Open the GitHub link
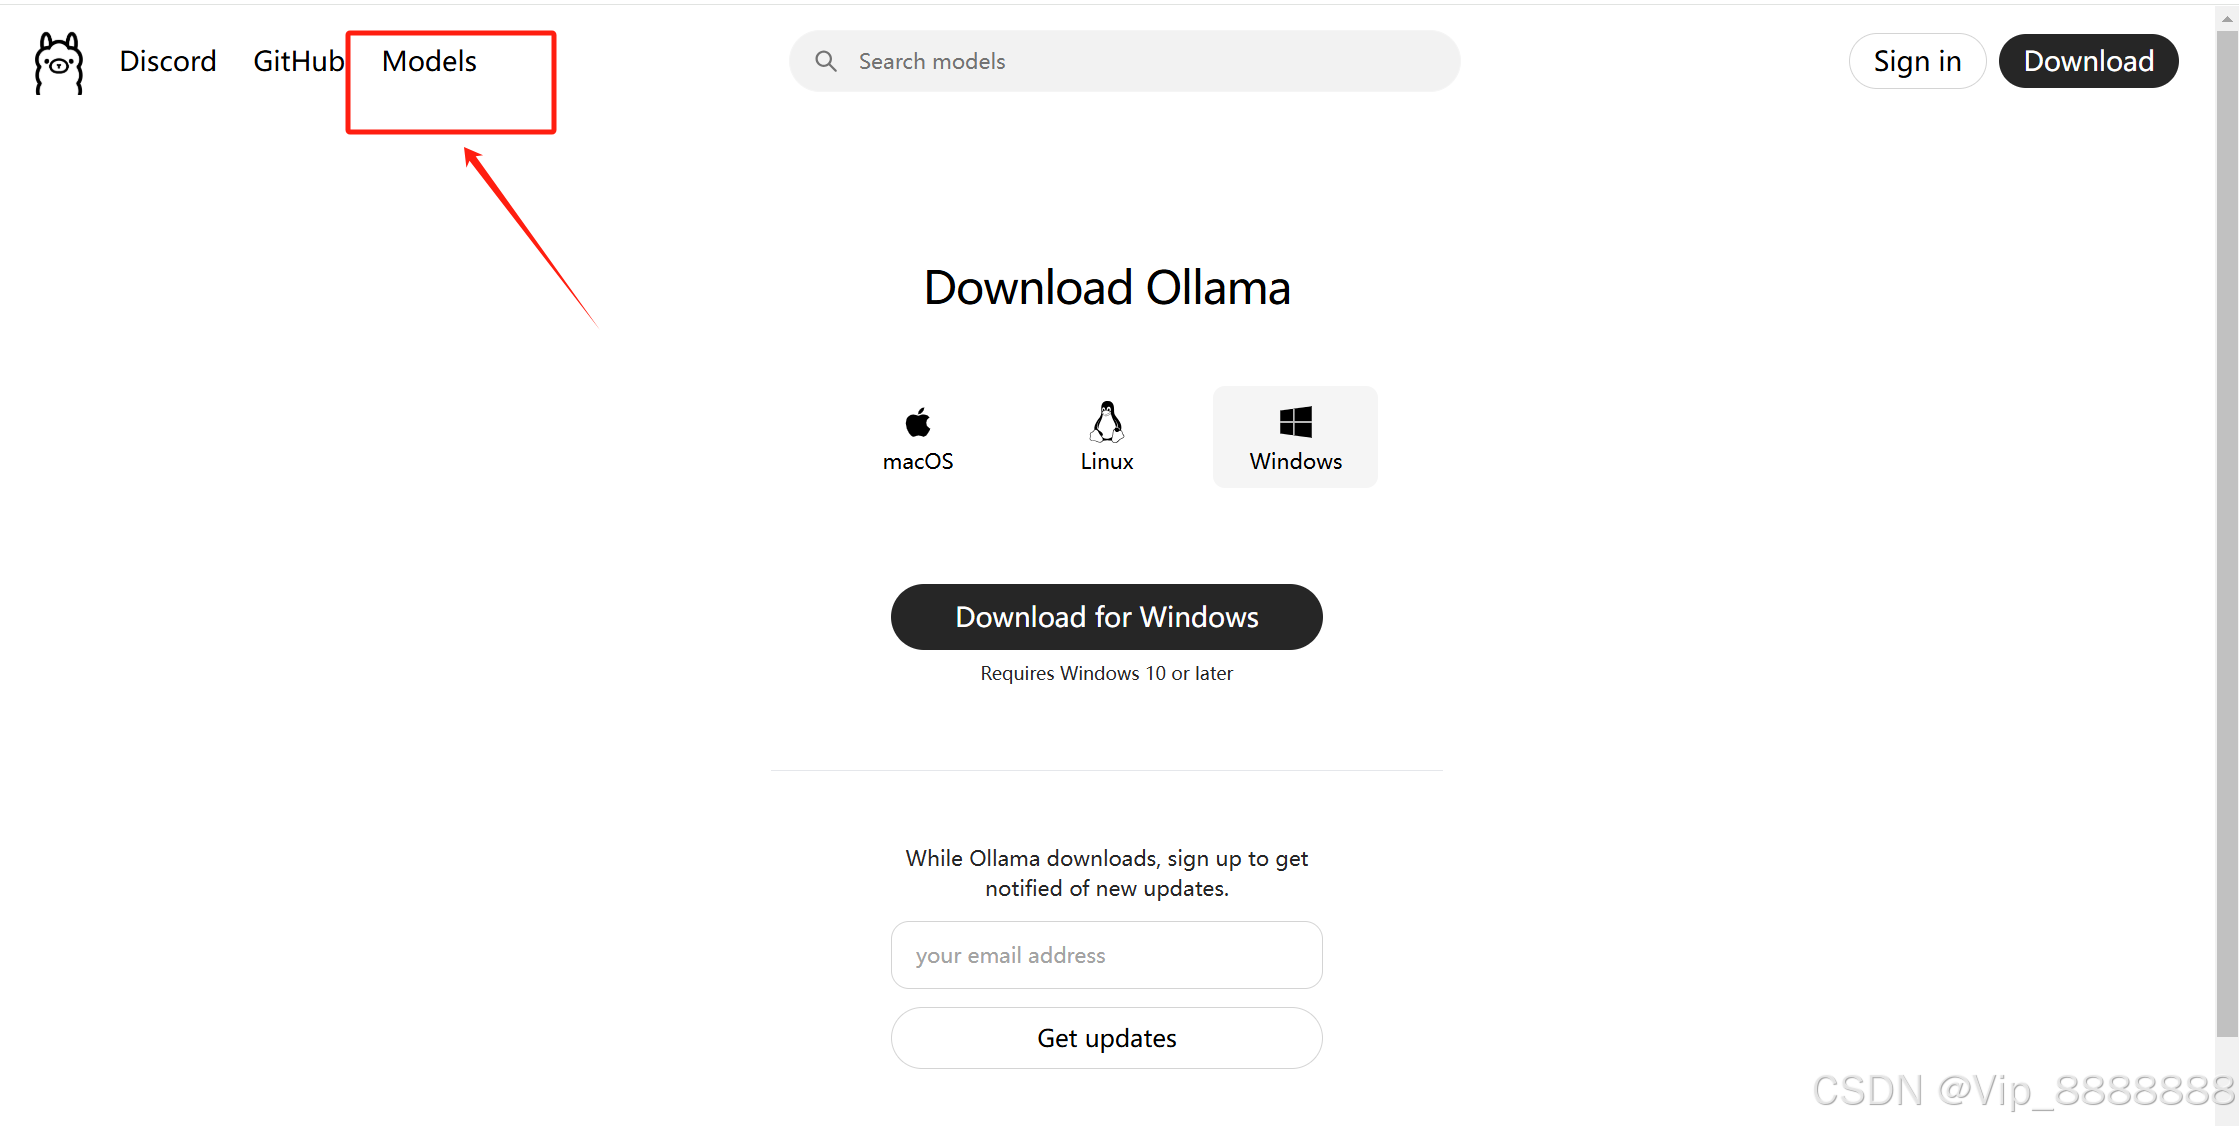 click(298, 61)
